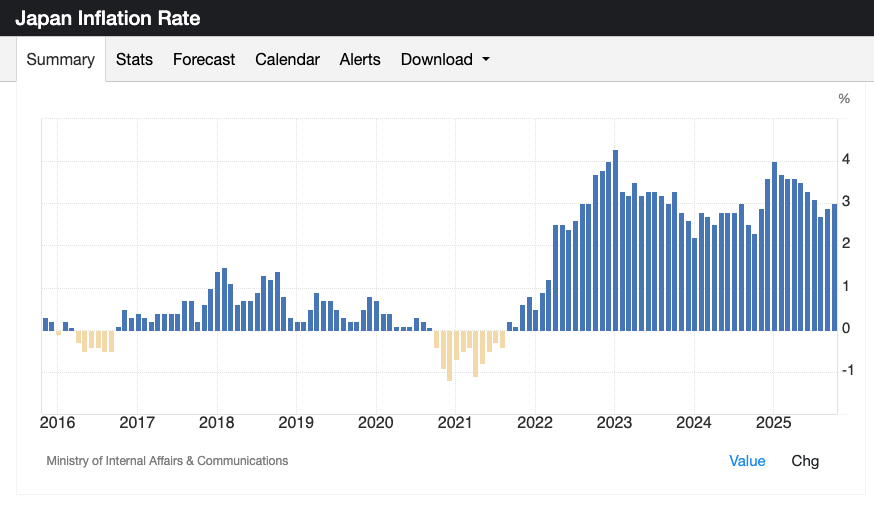Click the 2018 label on the x-axis
This screenshot has height=506, width=874.
pos(216,422)
